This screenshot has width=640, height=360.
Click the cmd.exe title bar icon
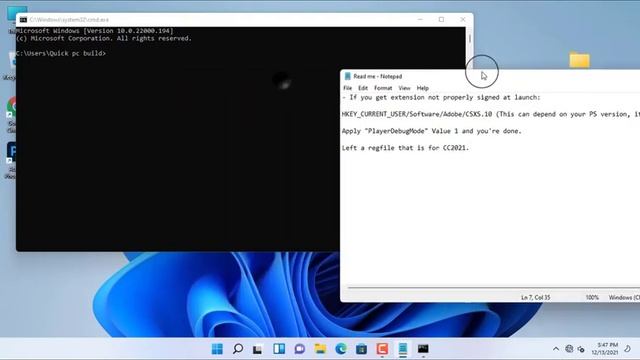click(x=23, y=20)
